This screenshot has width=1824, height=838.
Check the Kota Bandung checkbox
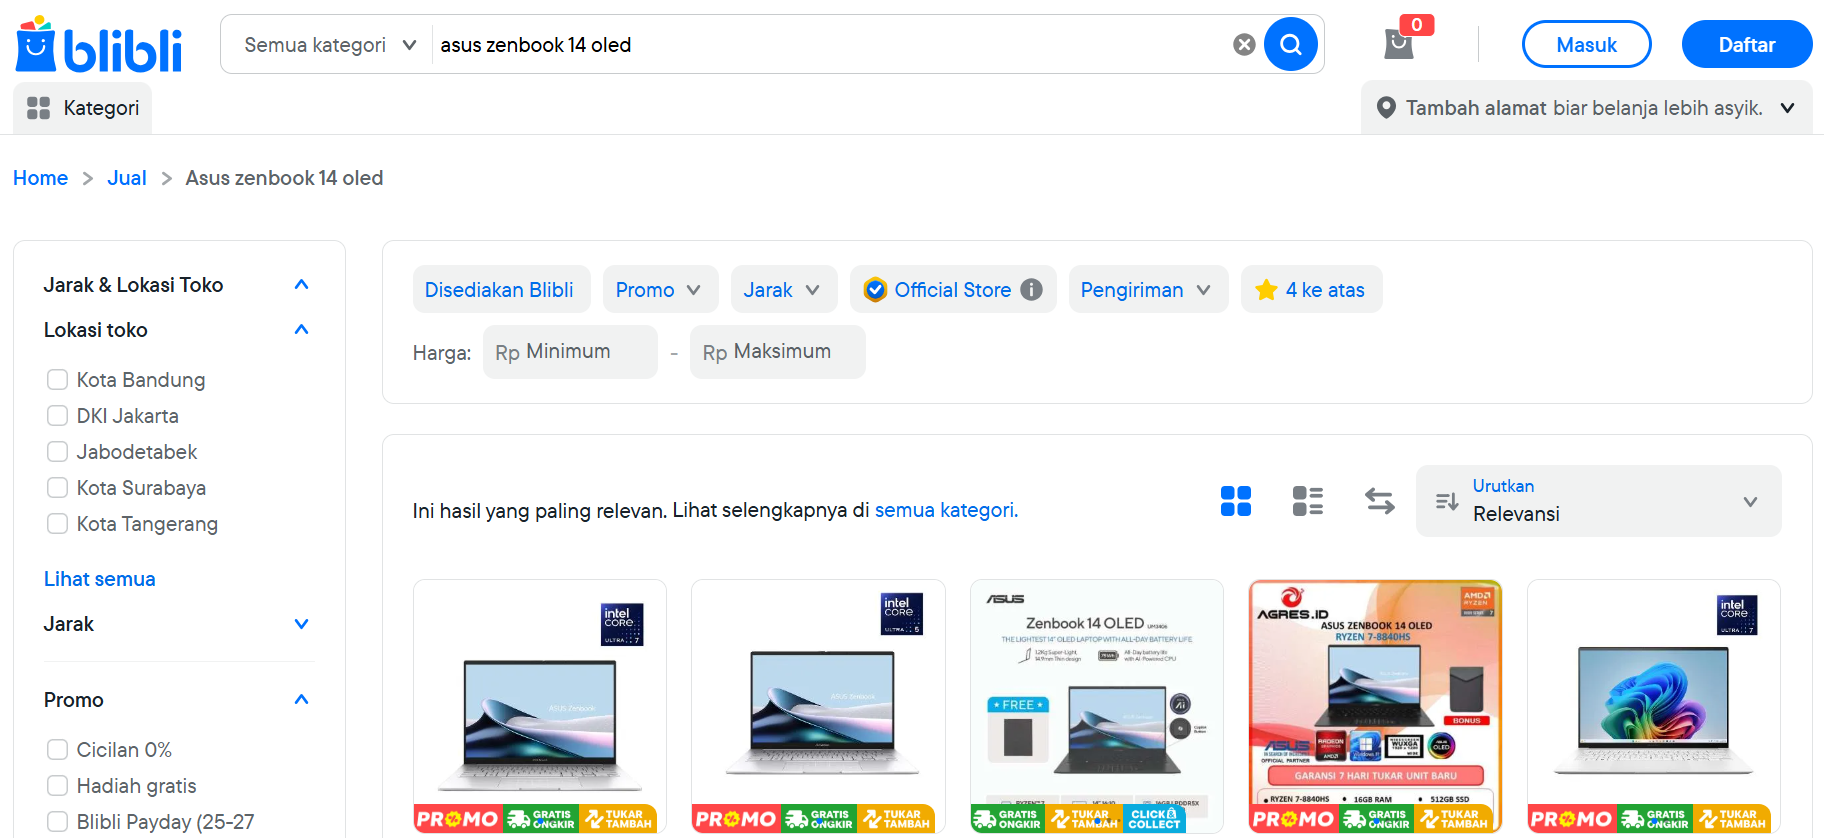(x=58, y=380)
